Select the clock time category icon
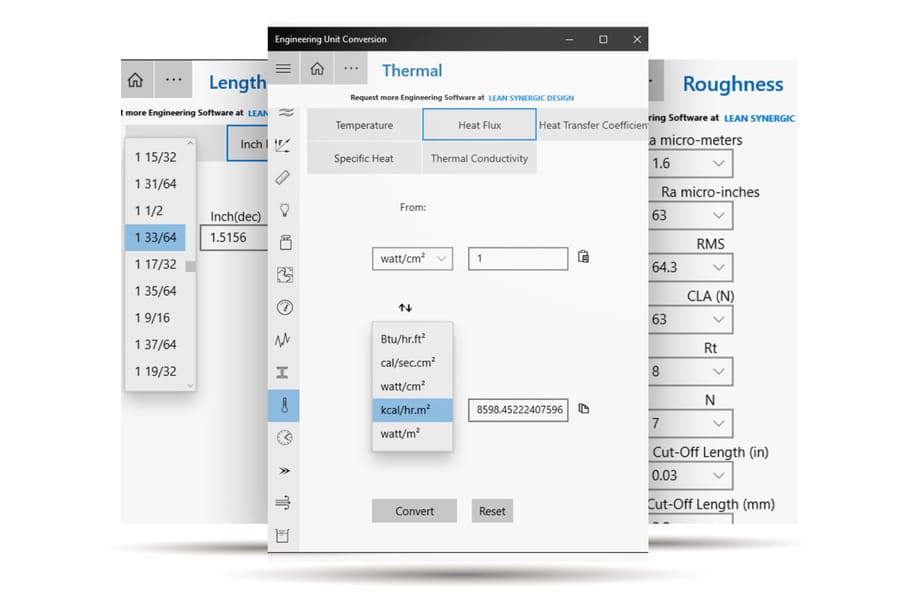Screen dimensions: 900x600 [x=284, y=438]
